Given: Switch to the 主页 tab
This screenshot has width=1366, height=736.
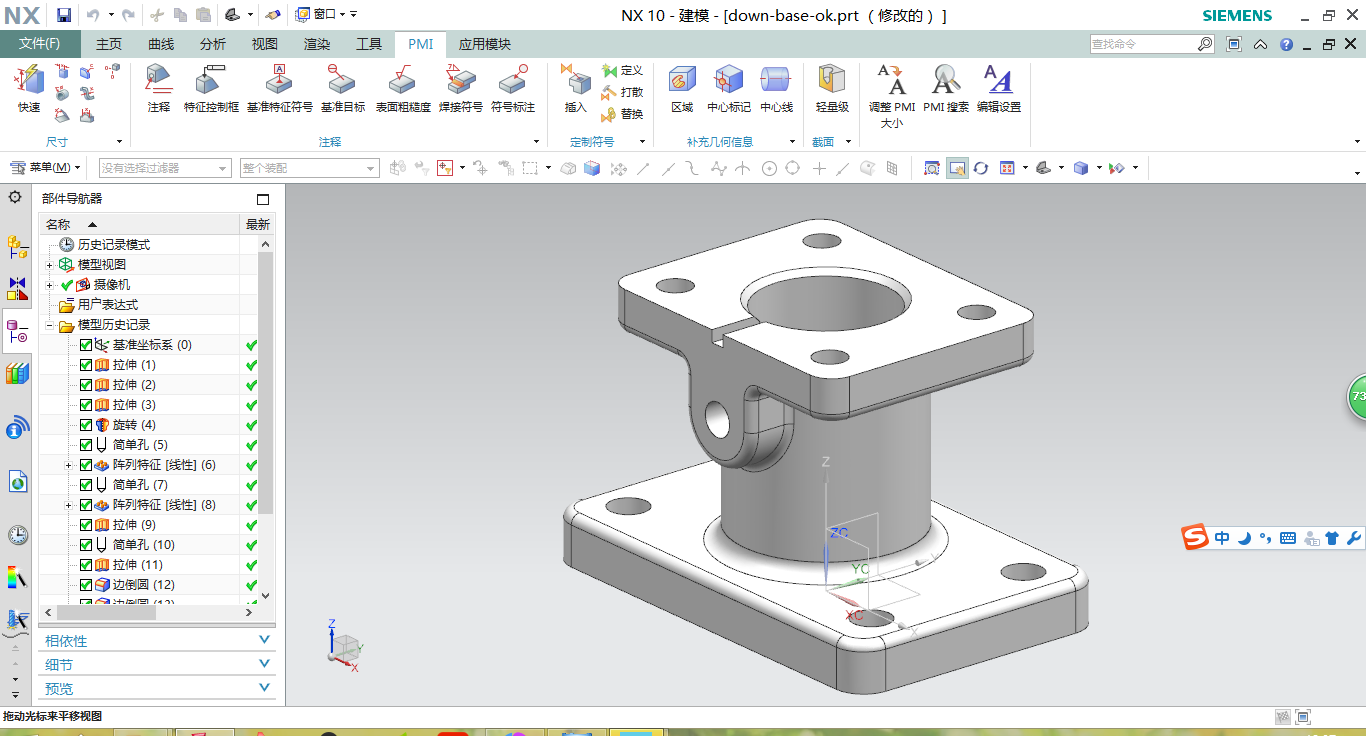Looking at the screenshot, I should click(x=109, y=44).
